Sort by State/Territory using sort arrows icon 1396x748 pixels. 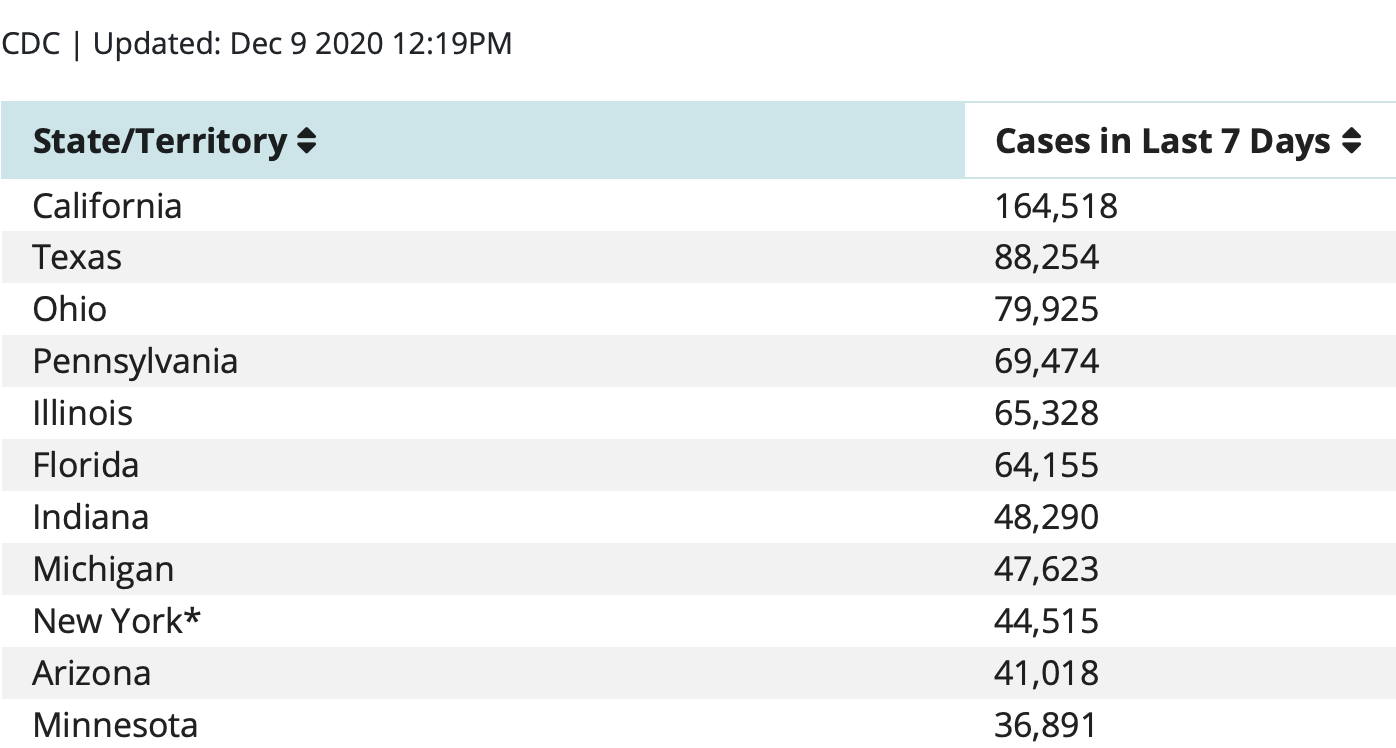307,142
